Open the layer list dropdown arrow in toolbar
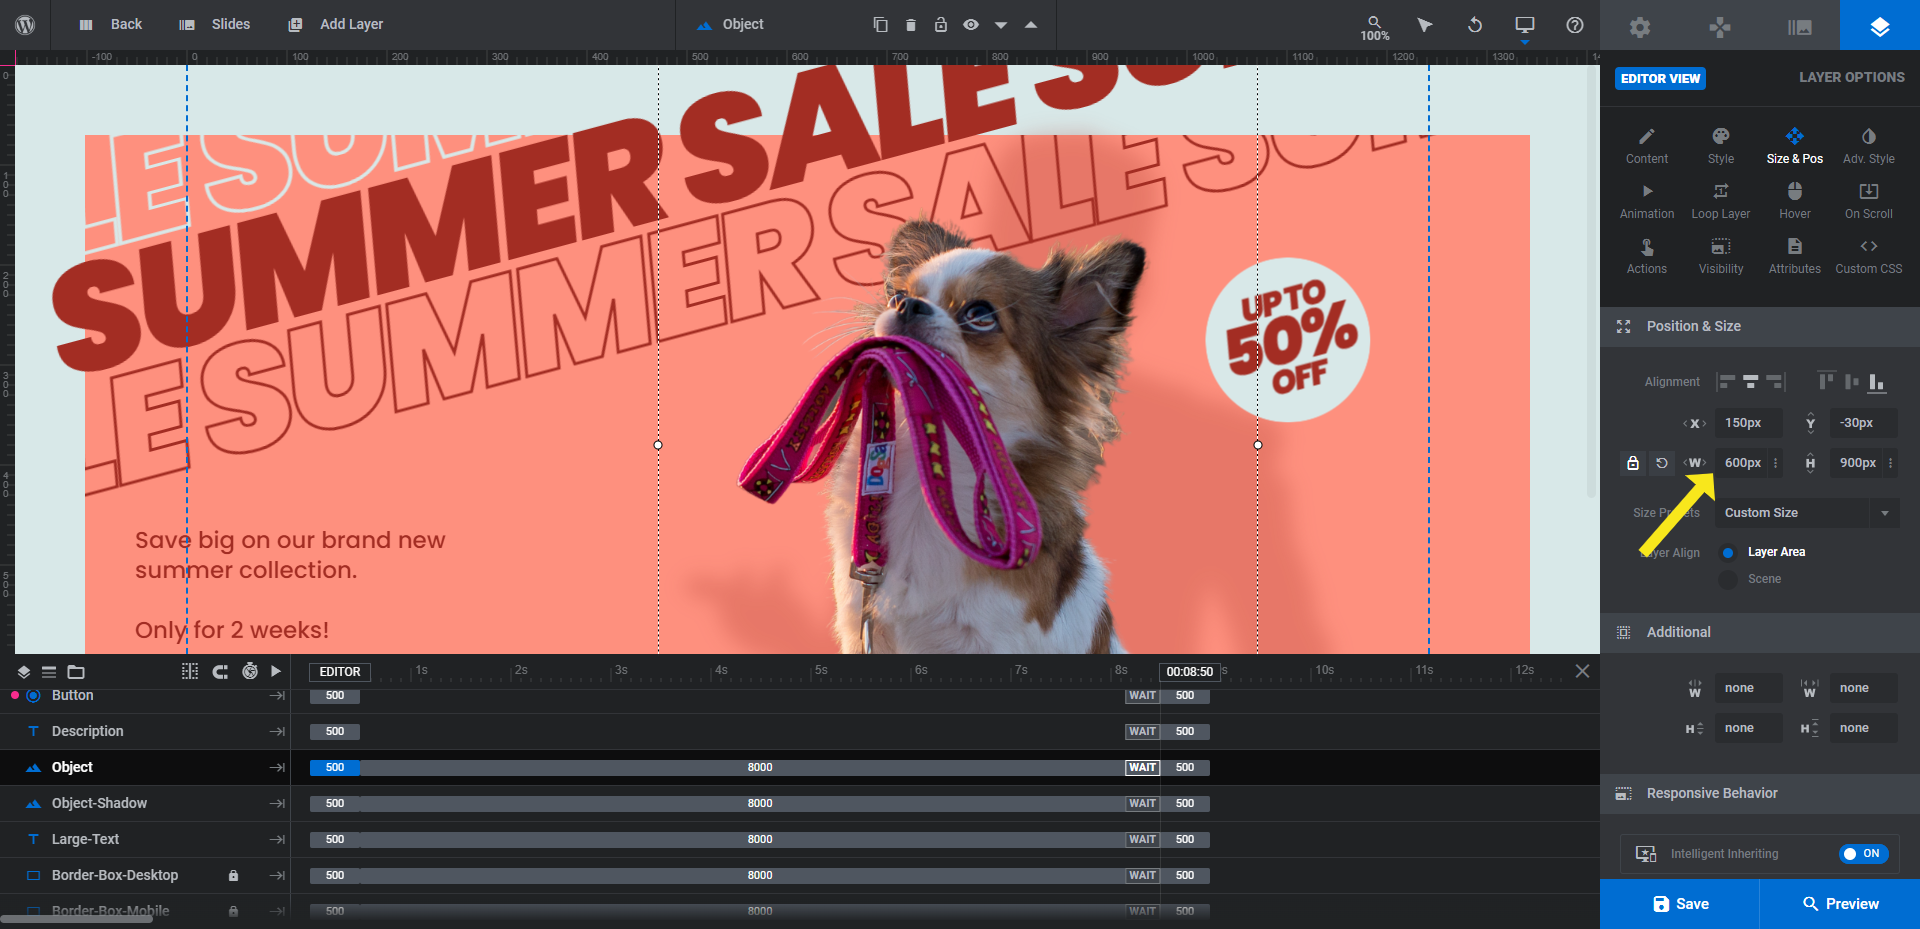The image size is (1920, 929). (1000, 26)
